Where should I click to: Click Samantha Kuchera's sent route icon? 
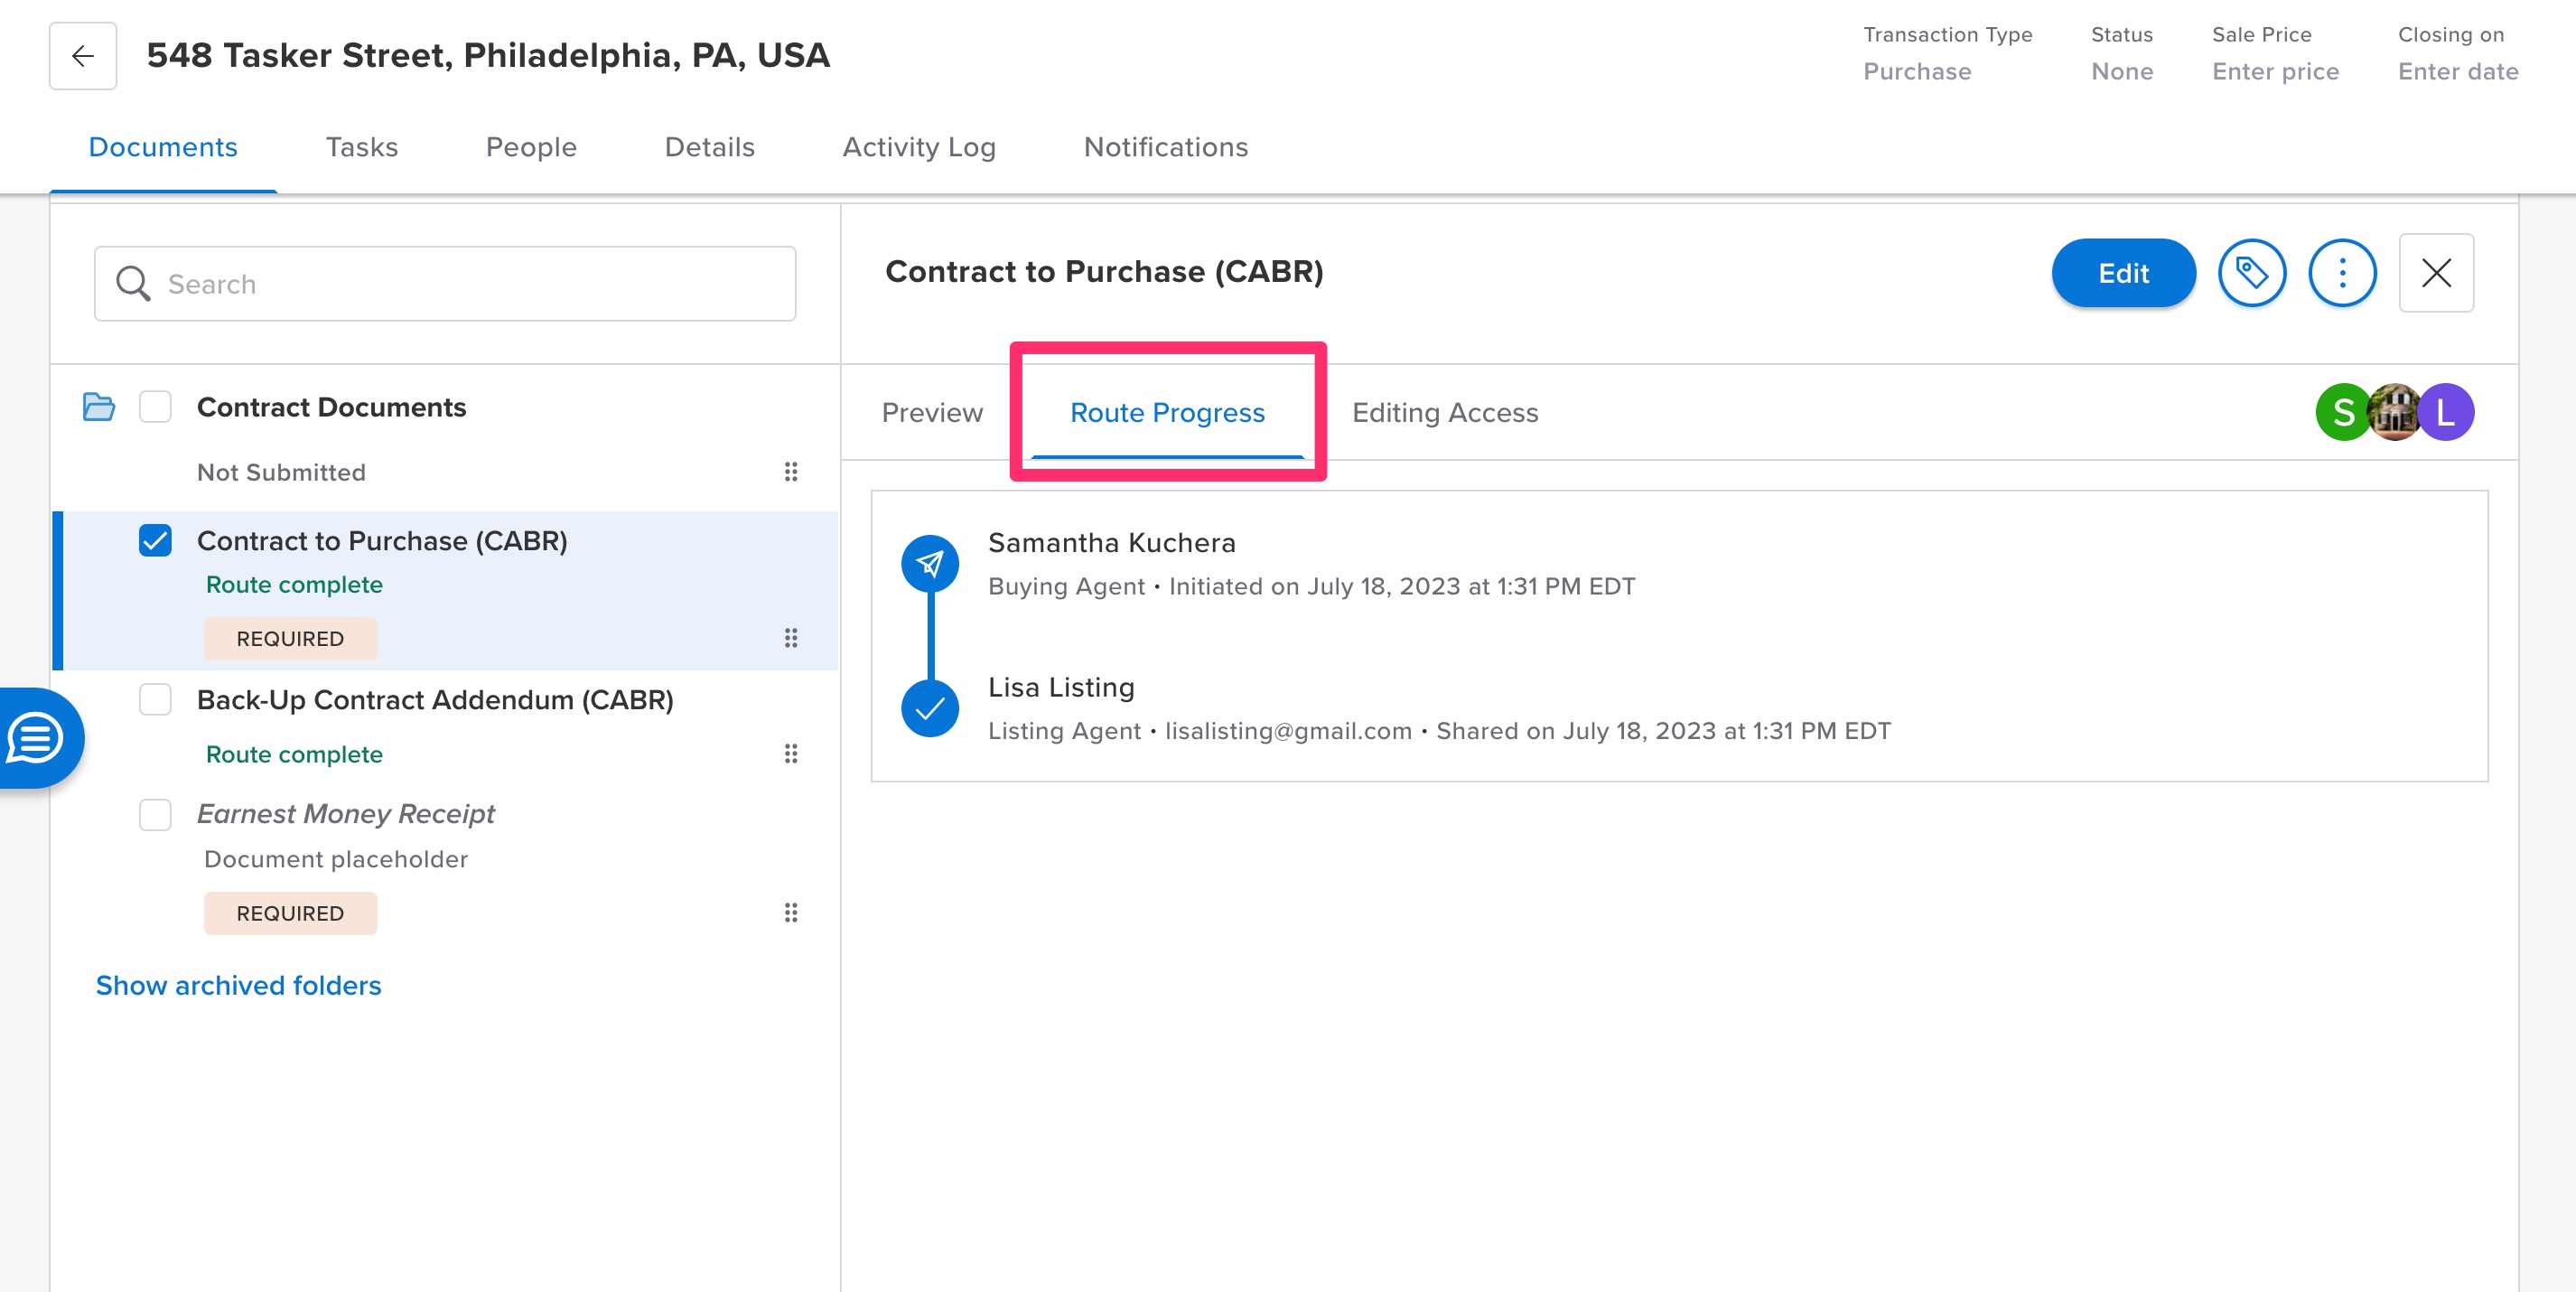pyautogui.click(x=930, y=564)
